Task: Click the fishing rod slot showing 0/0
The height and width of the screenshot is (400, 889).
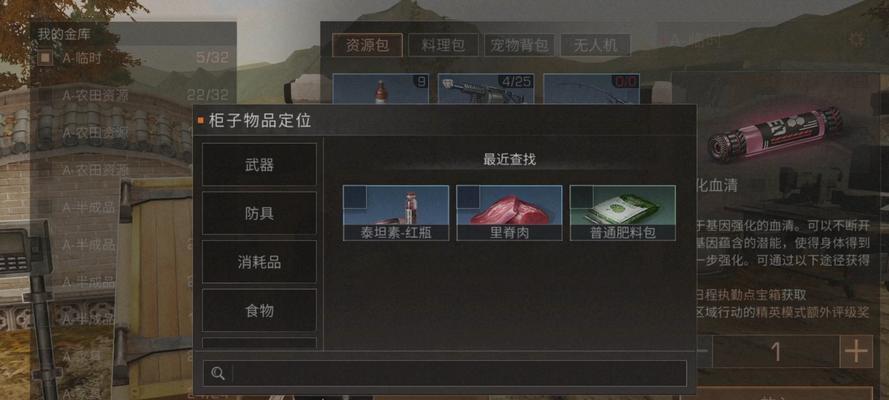Action: tap(591, 89)
